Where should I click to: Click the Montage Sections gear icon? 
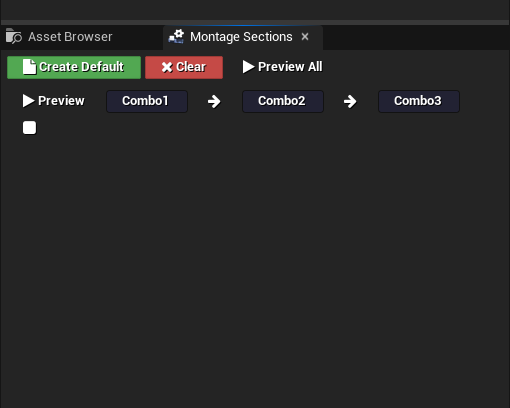[x=176, y=36]
